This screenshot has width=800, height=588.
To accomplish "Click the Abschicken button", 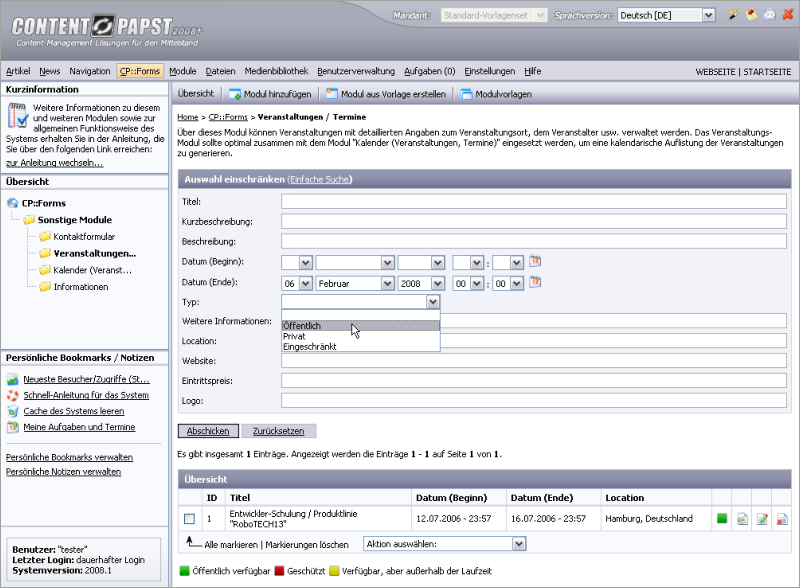I will pos(208,431).
